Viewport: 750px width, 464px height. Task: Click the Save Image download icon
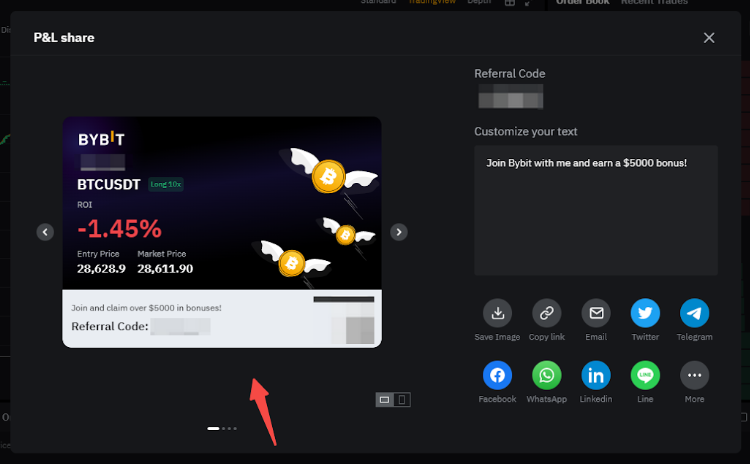click(x=498, y=313)
